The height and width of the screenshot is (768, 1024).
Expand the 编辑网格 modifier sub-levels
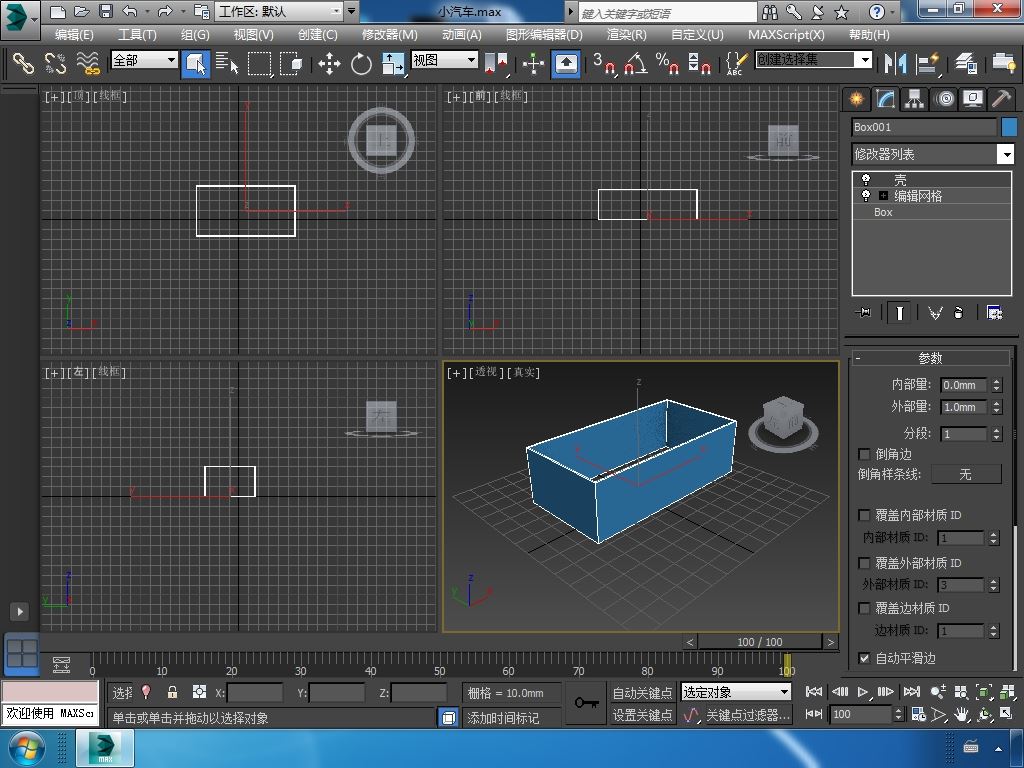tap(883, 195)
